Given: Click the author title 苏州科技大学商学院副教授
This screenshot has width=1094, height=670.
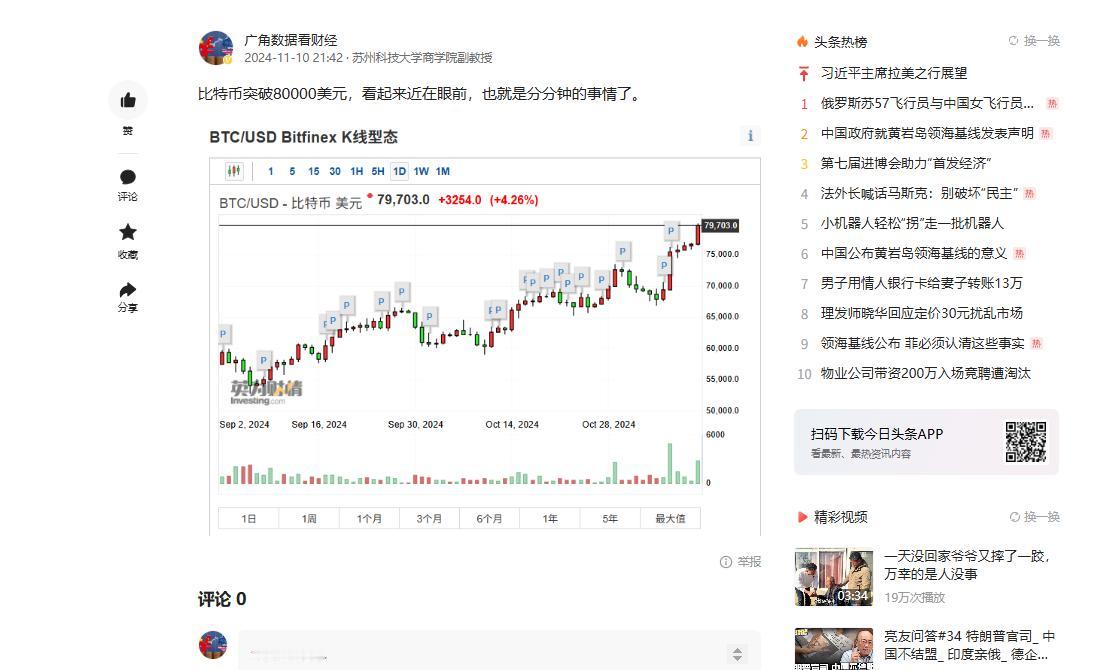Looking at the screenshot, I should [422, 58].
